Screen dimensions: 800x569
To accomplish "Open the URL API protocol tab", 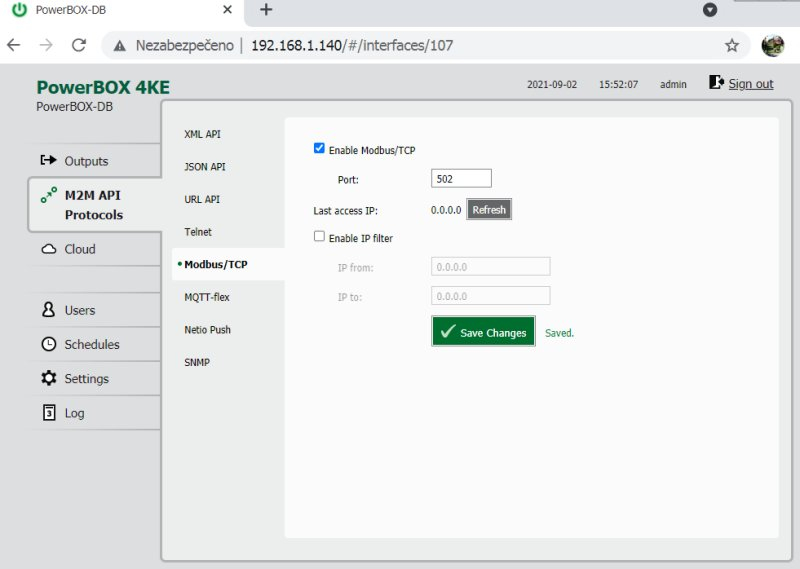I will (202, 200).
